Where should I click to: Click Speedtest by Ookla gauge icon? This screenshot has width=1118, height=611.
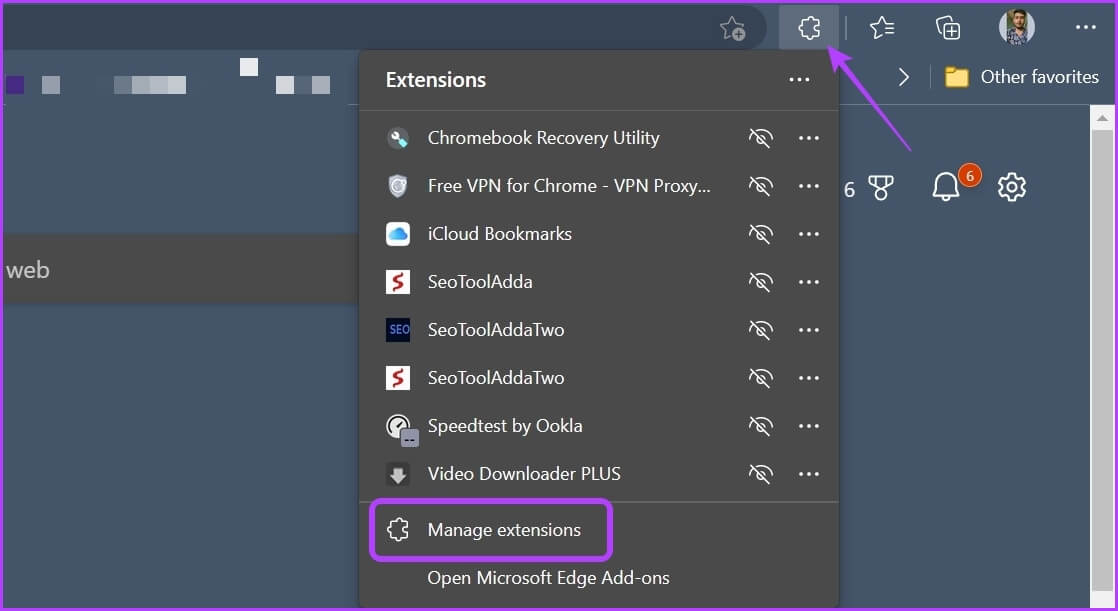(x=401, y=428)
